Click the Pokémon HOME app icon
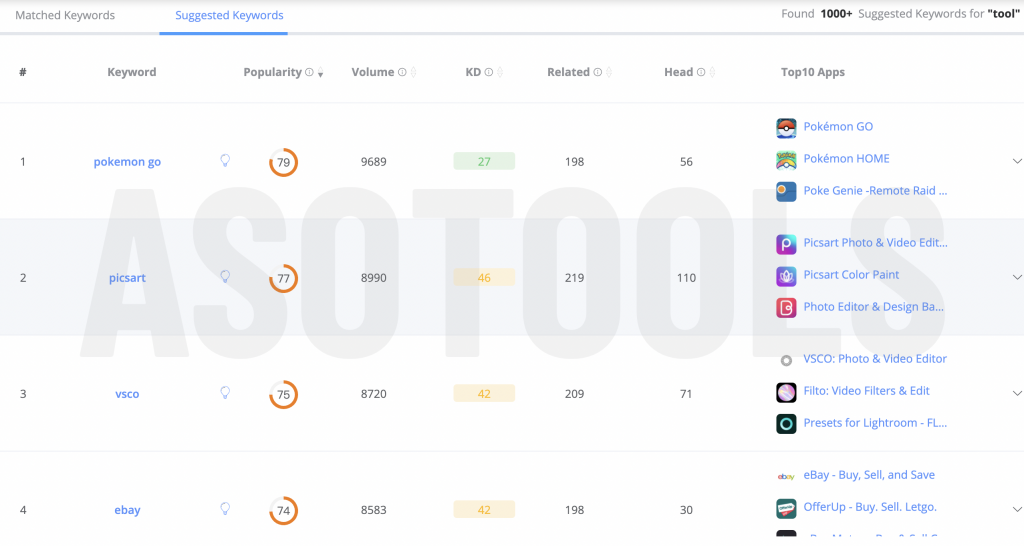1024x546 pixels. coord(786,160)
